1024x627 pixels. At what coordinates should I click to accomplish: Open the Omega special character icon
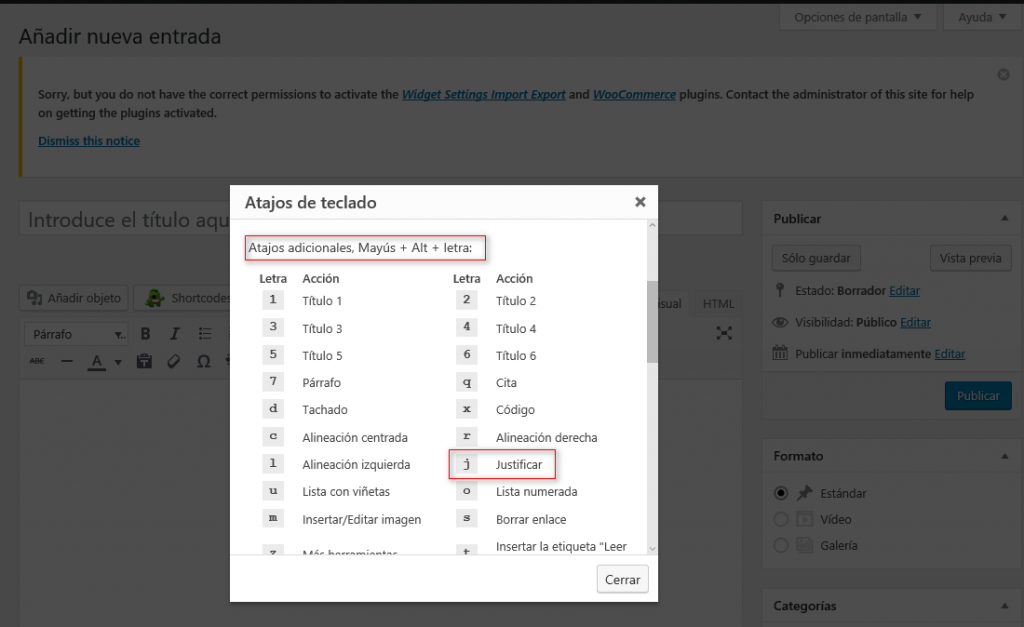click(203, 361)
